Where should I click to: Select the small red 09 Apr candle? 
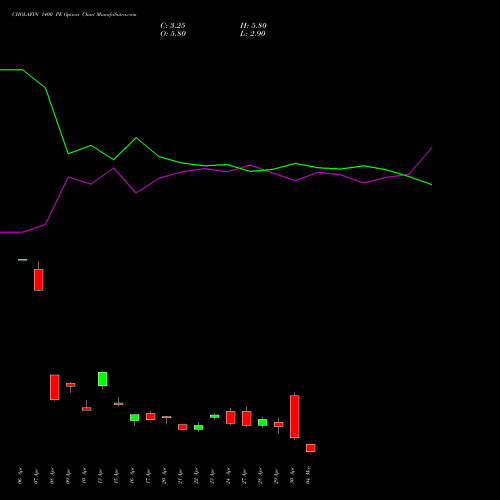click(x=71, y=385)
